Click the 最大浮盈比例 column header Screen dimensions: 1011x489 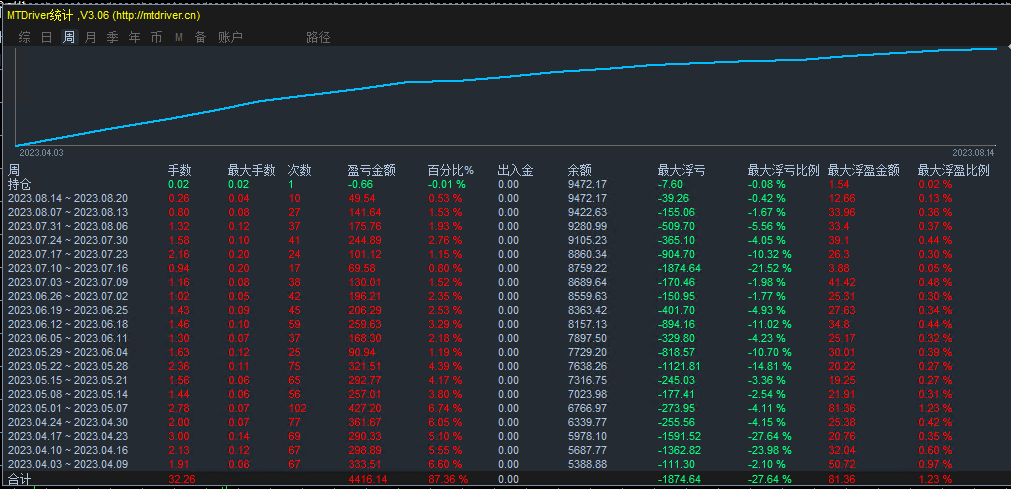(954, 170)
